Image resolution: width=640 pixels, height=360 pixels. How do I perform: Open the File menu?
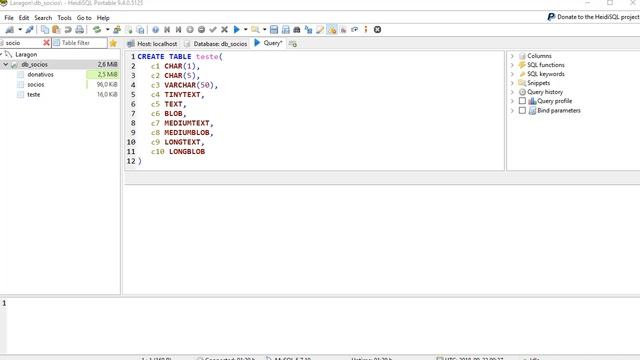coord(9,18)
